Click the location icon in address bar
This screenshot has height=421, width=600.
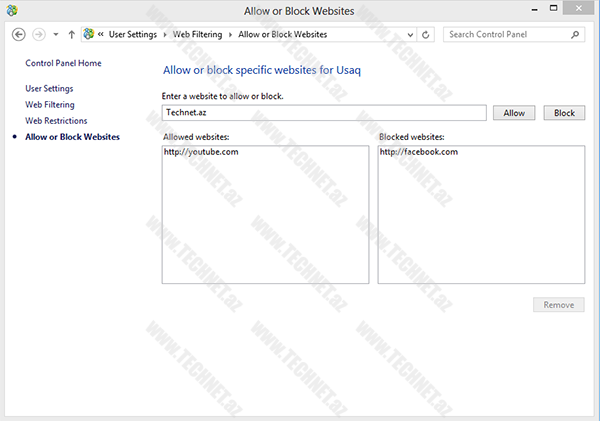tap(89, 34)
